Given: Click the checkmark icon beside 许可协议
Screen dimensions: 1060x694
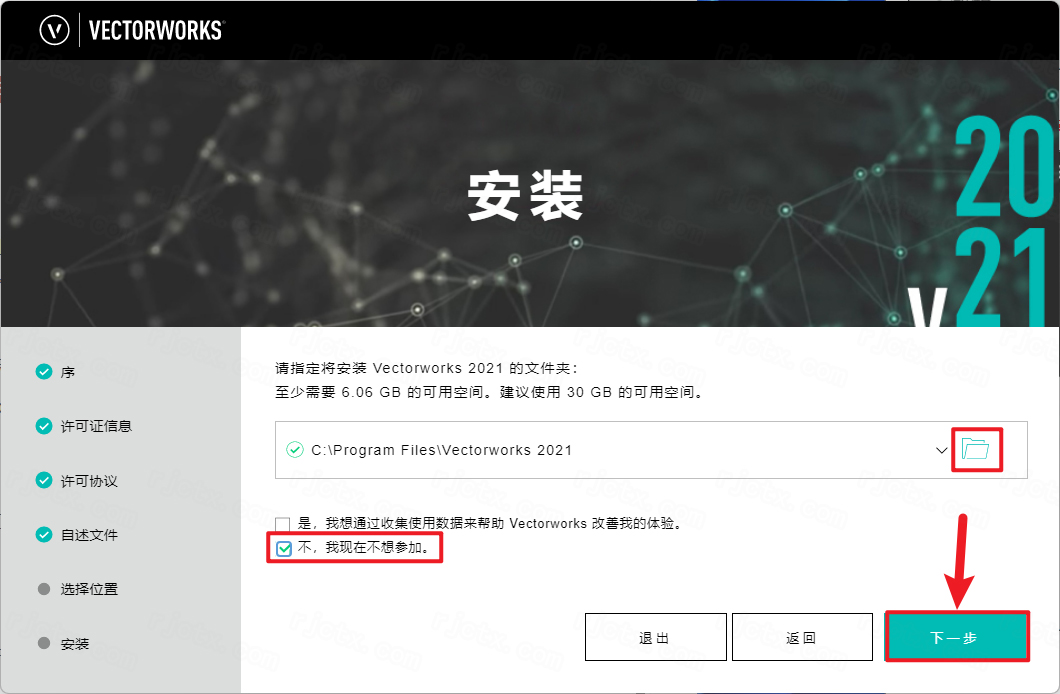Looking at the screenshot, I should tap(44, 481).
